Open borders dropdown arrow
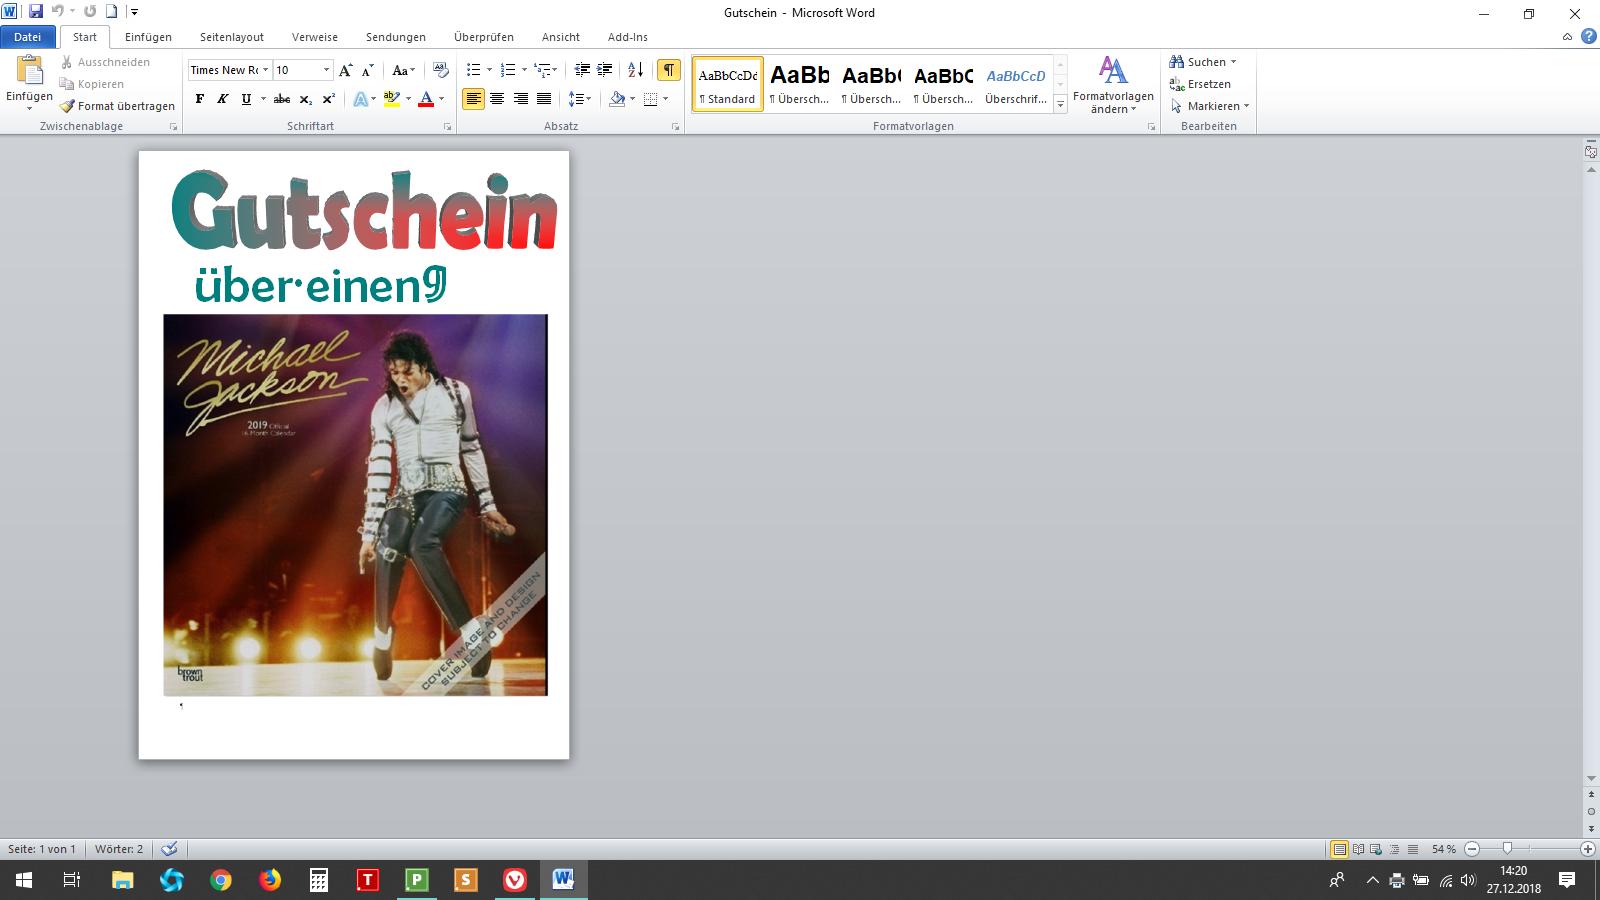This screenshot has height=900, width=1600. click(x=665, y=99)
